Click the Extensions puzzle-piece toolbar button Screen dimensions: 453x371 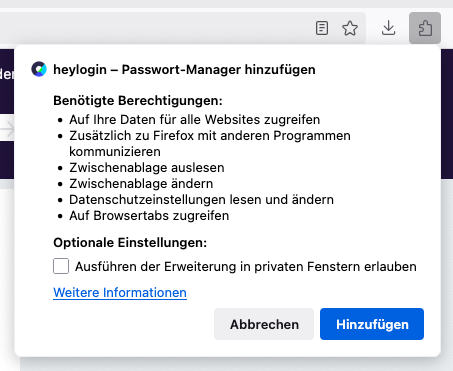click(x=425, y=28)
